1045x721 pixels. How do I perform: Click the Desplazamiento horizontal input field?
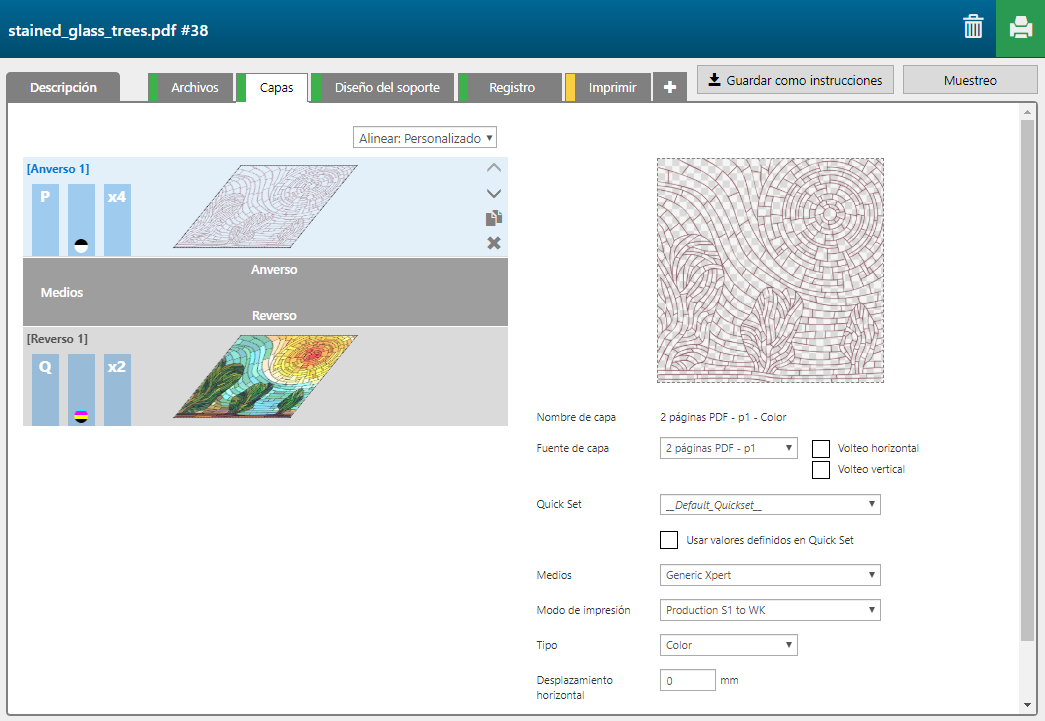687,680
